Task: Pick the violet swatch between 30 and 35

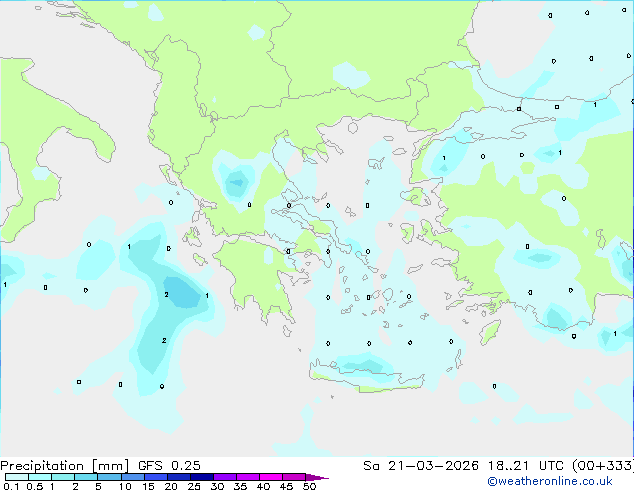Action: tap(225, 477)
